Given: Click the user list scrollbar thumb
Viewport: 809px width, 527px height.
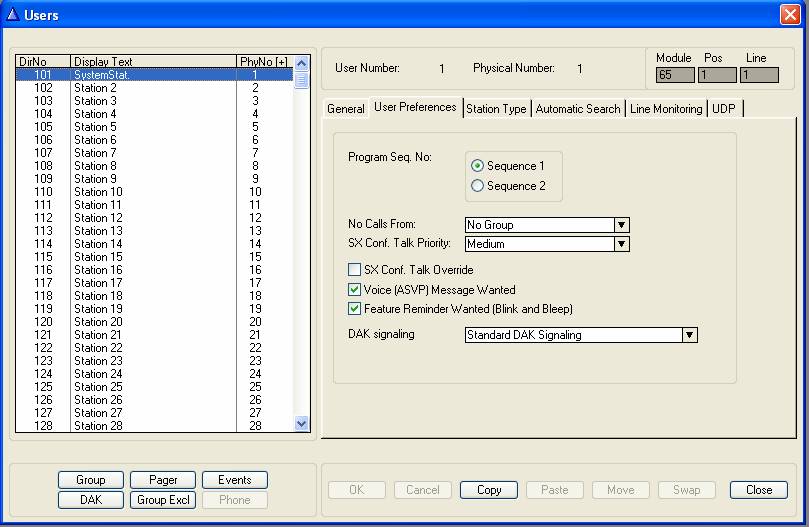Looking at the screenshot, I should click(301, 80).
